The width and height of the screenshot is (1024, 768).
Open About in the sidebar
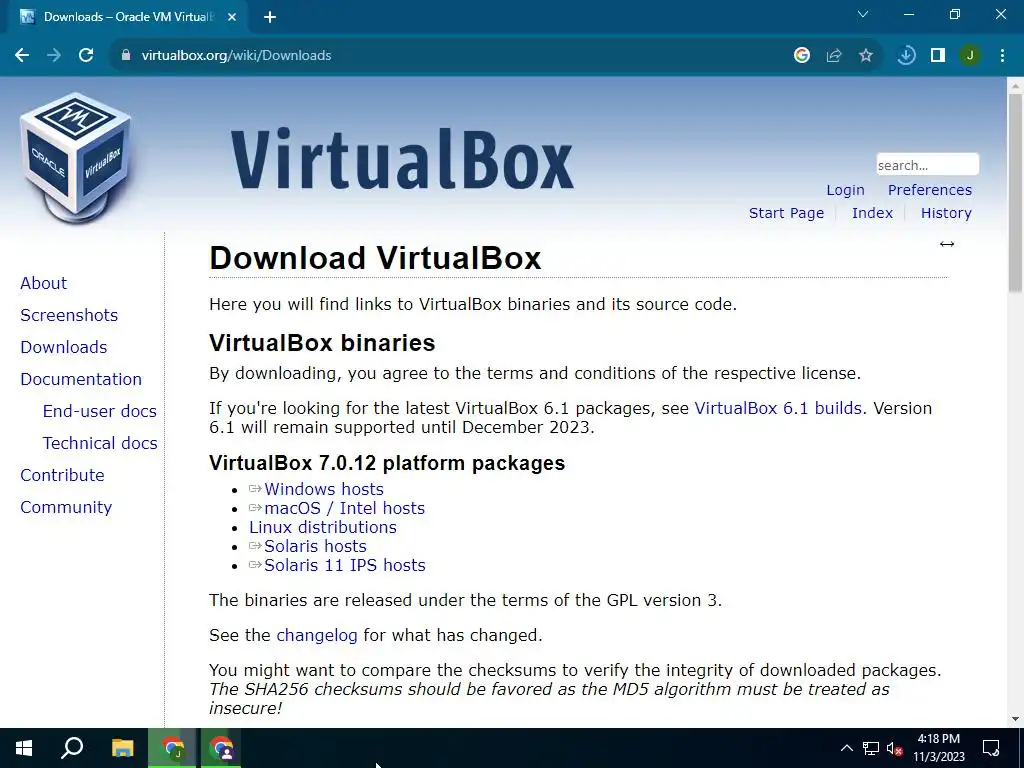[44, 283]
